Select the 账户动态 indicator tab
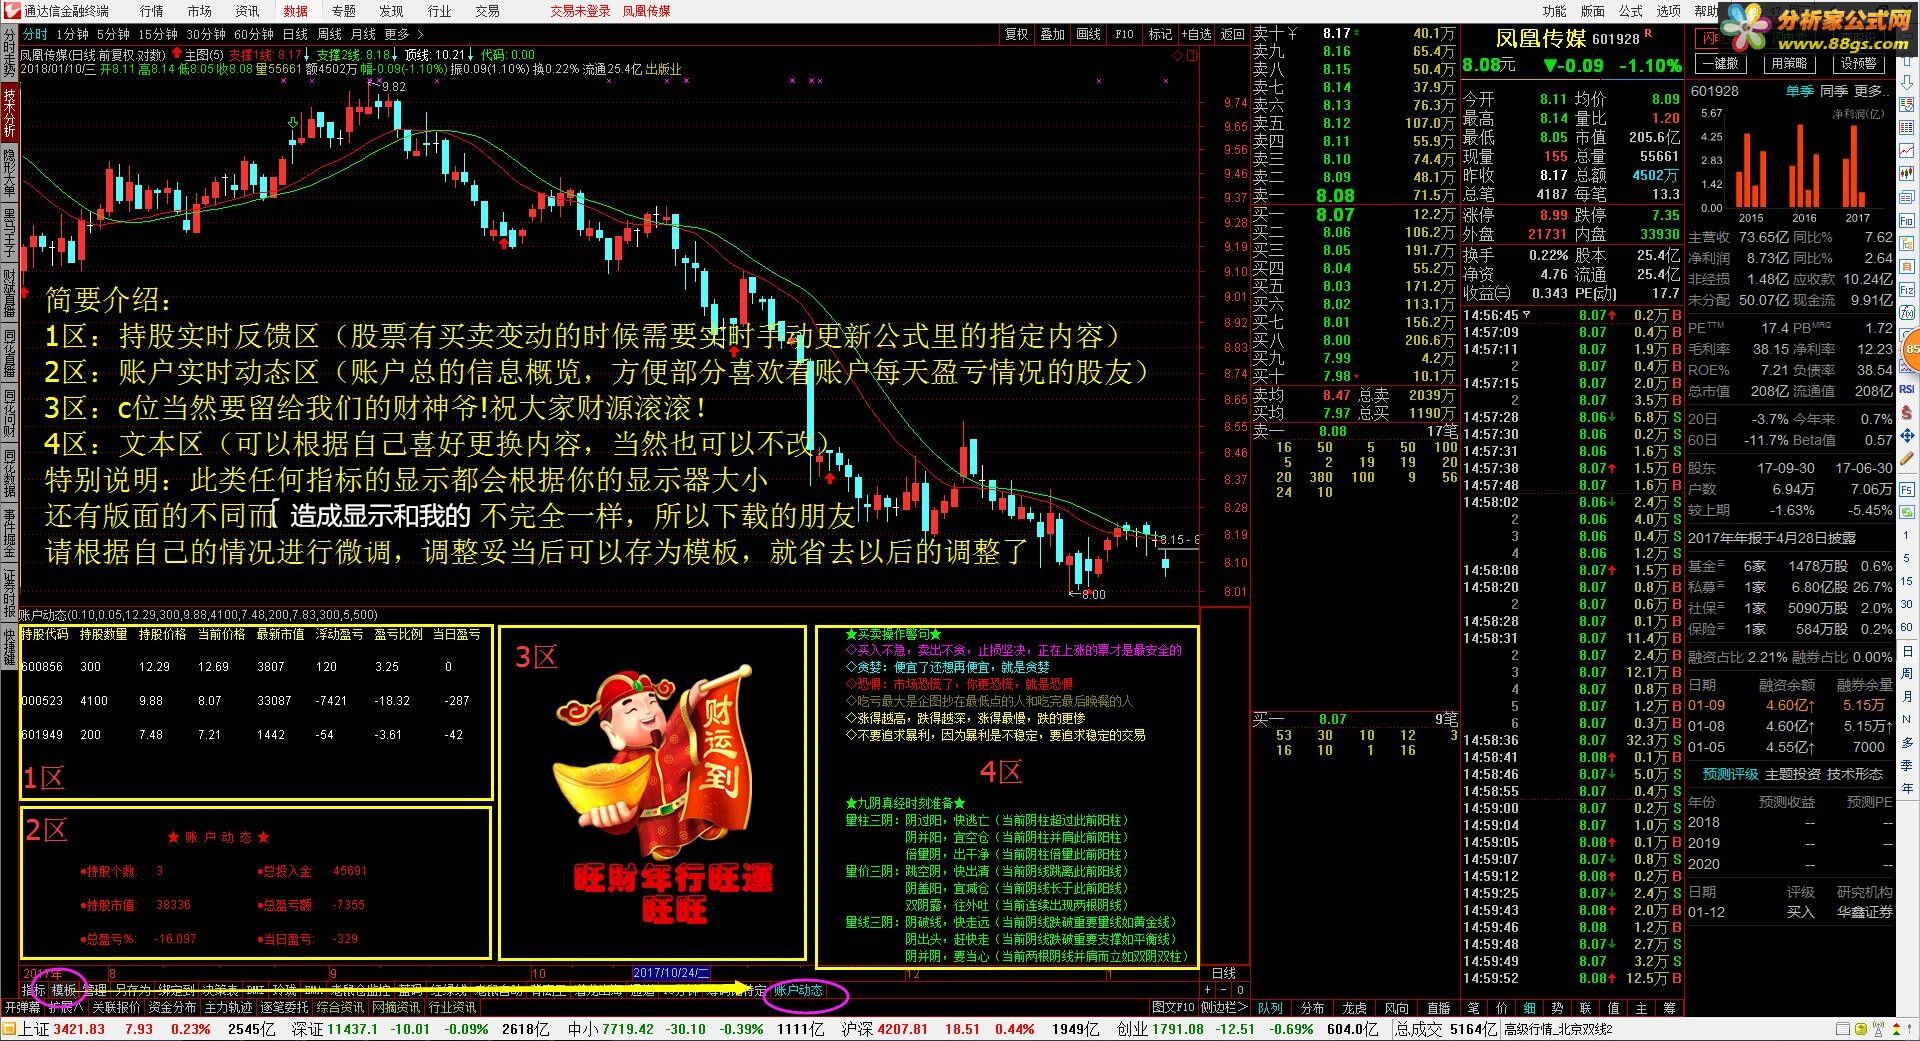 tap(798, 990)
